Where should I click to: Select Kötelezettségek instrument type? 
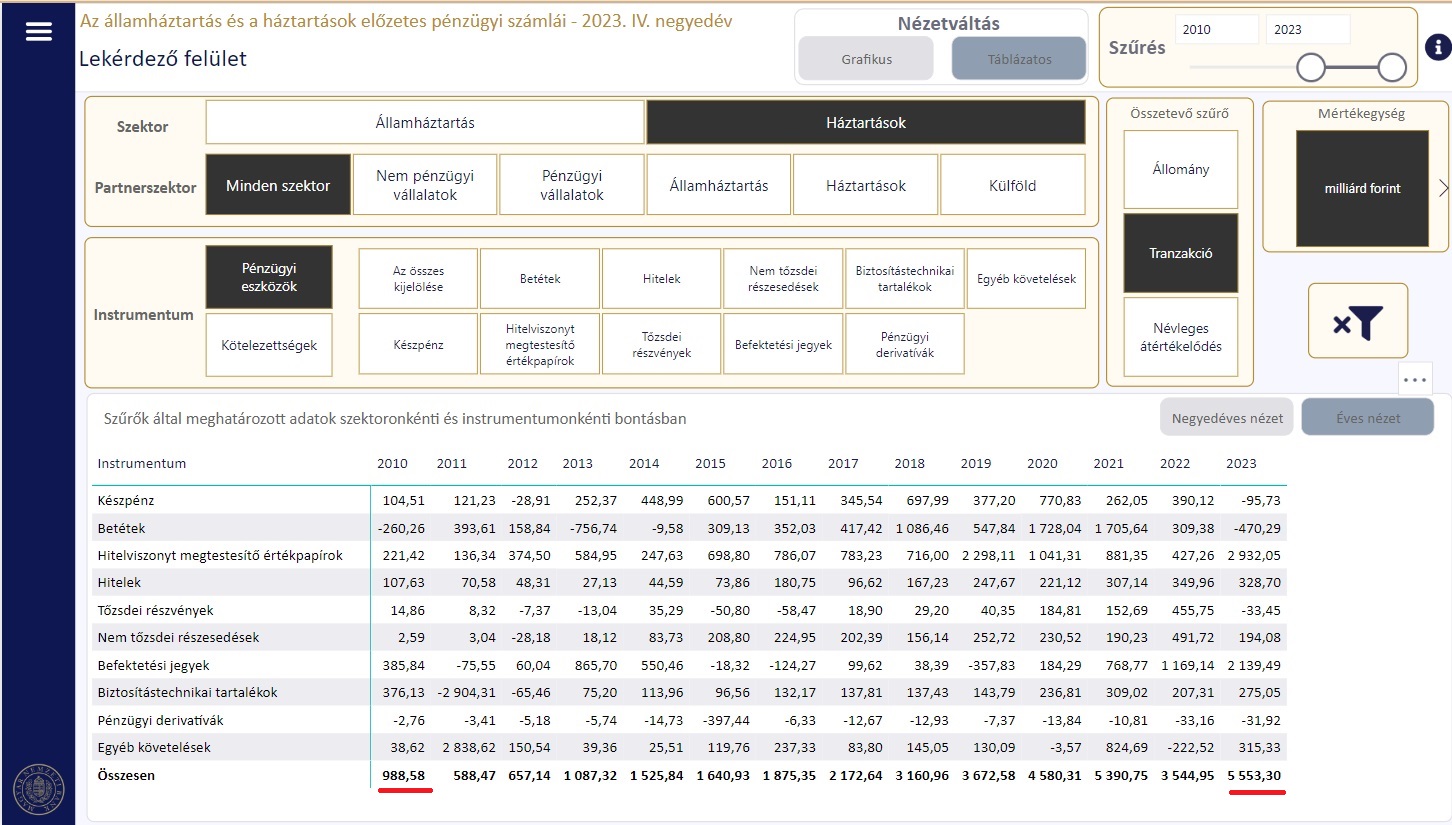click(269, 345)
